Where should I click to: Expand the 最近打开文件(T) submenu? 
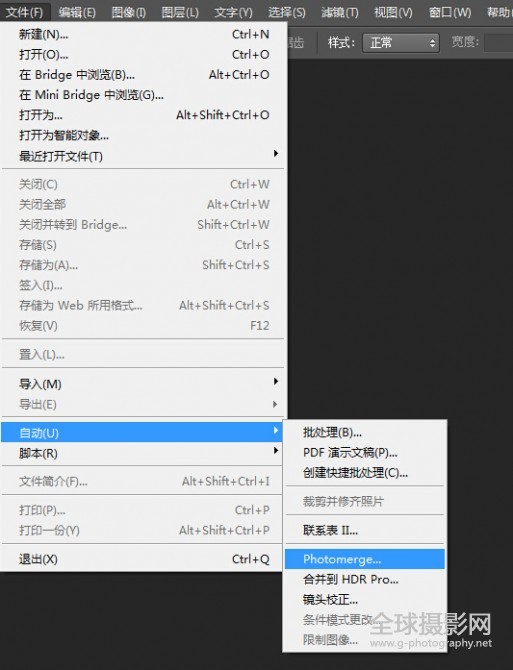click(143, 156)
